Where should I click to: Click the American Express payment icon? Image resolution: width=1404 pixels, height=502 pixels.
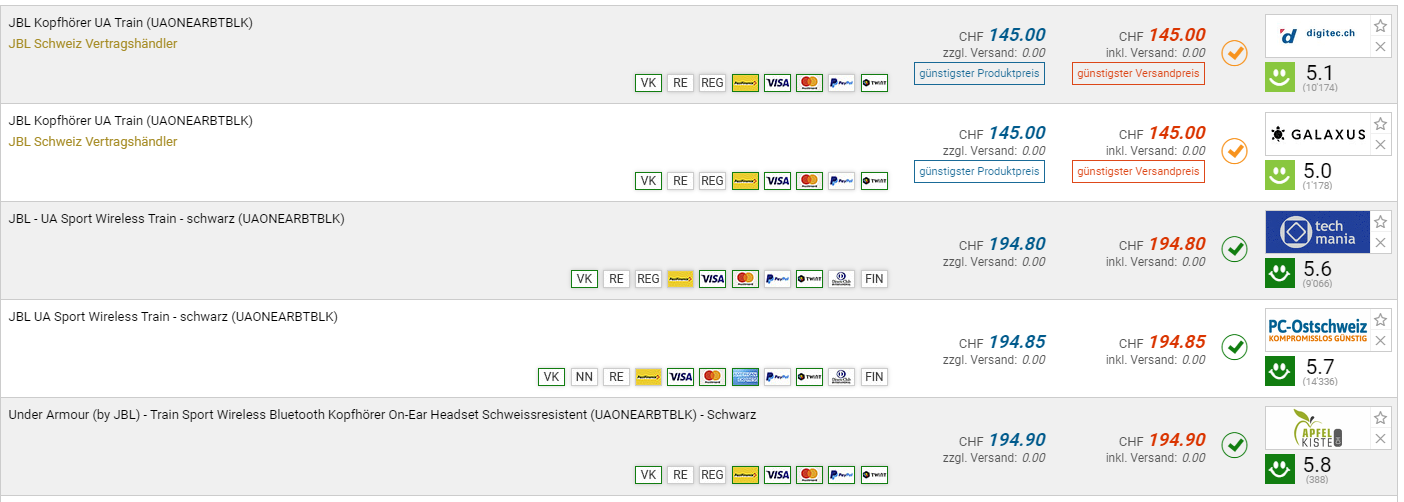(745, 377)
